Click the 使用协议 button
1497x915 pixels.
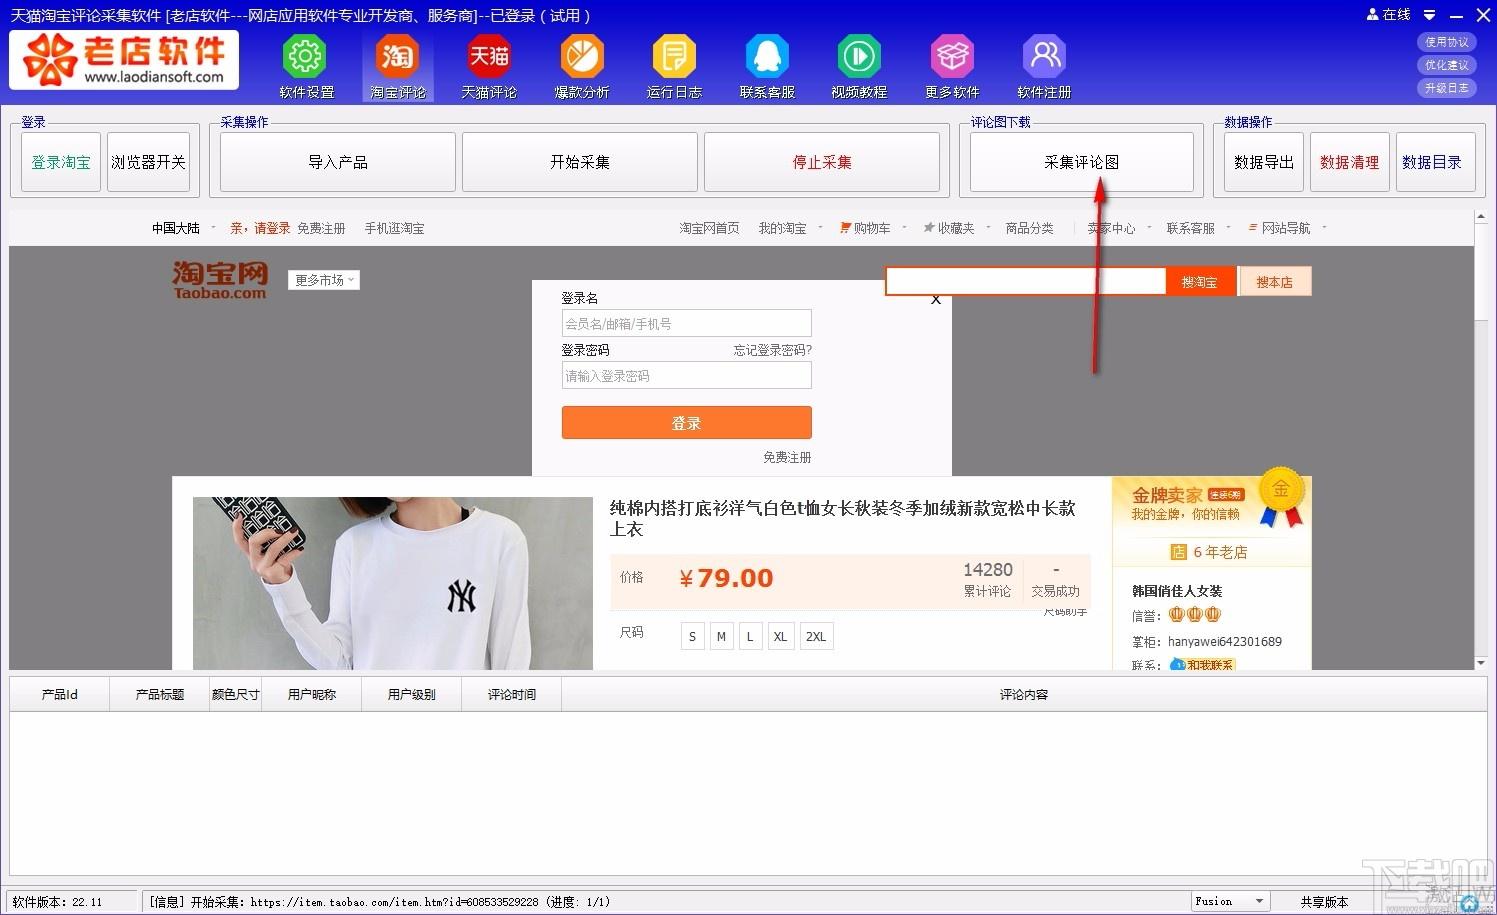(x=1446, y=42)
